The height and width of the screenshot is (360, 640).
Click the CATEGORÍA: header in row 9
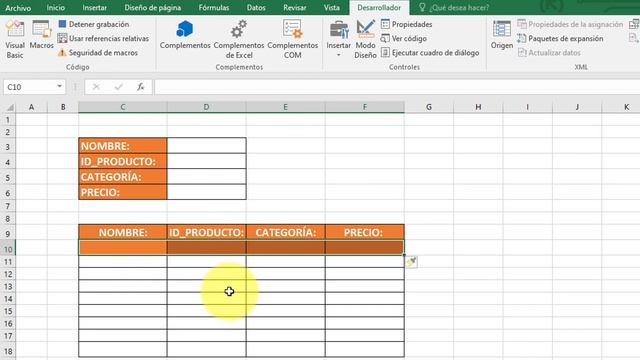point(286,233)
